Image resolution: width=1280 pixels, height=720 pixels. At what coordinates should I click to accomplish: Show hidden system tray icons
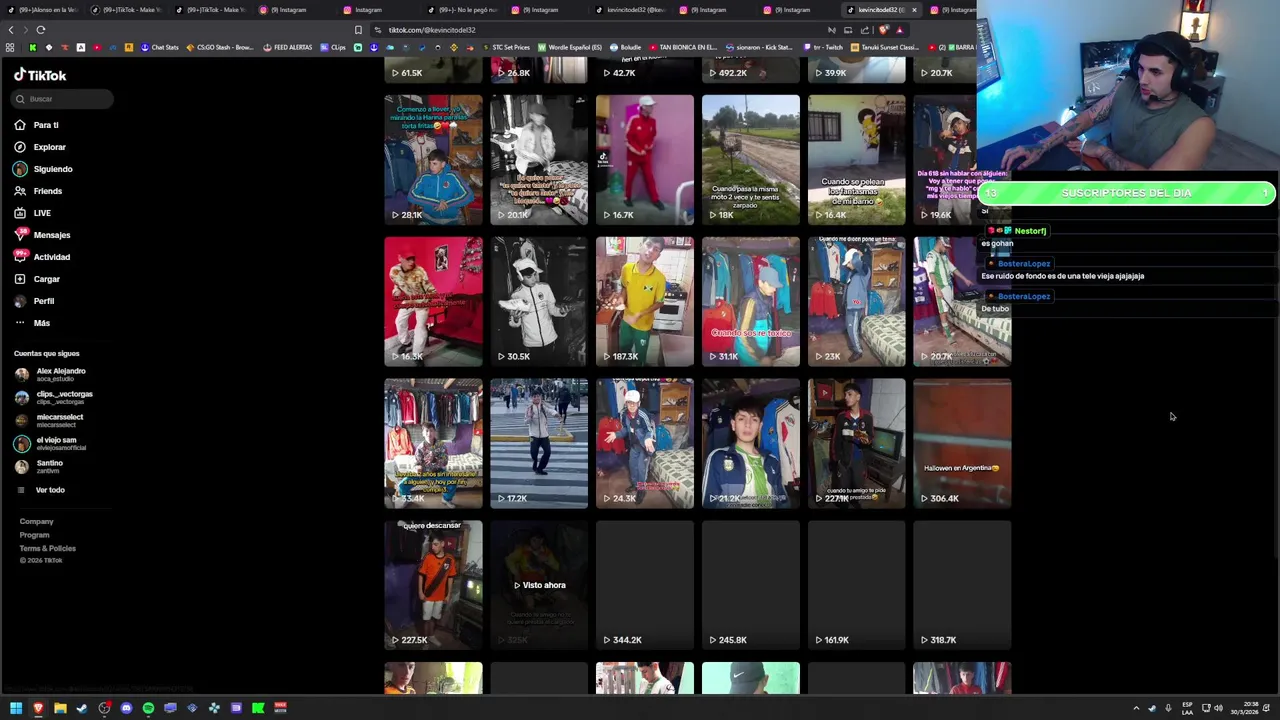1136,708
